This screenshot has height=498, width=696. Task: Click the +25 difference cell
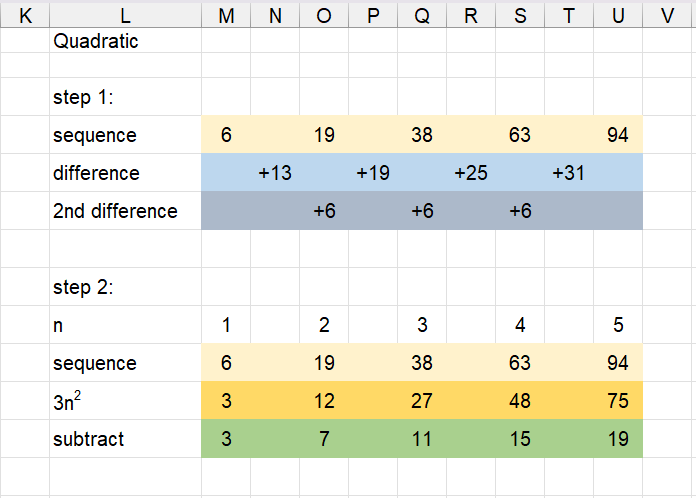click(x=471, y=174)
